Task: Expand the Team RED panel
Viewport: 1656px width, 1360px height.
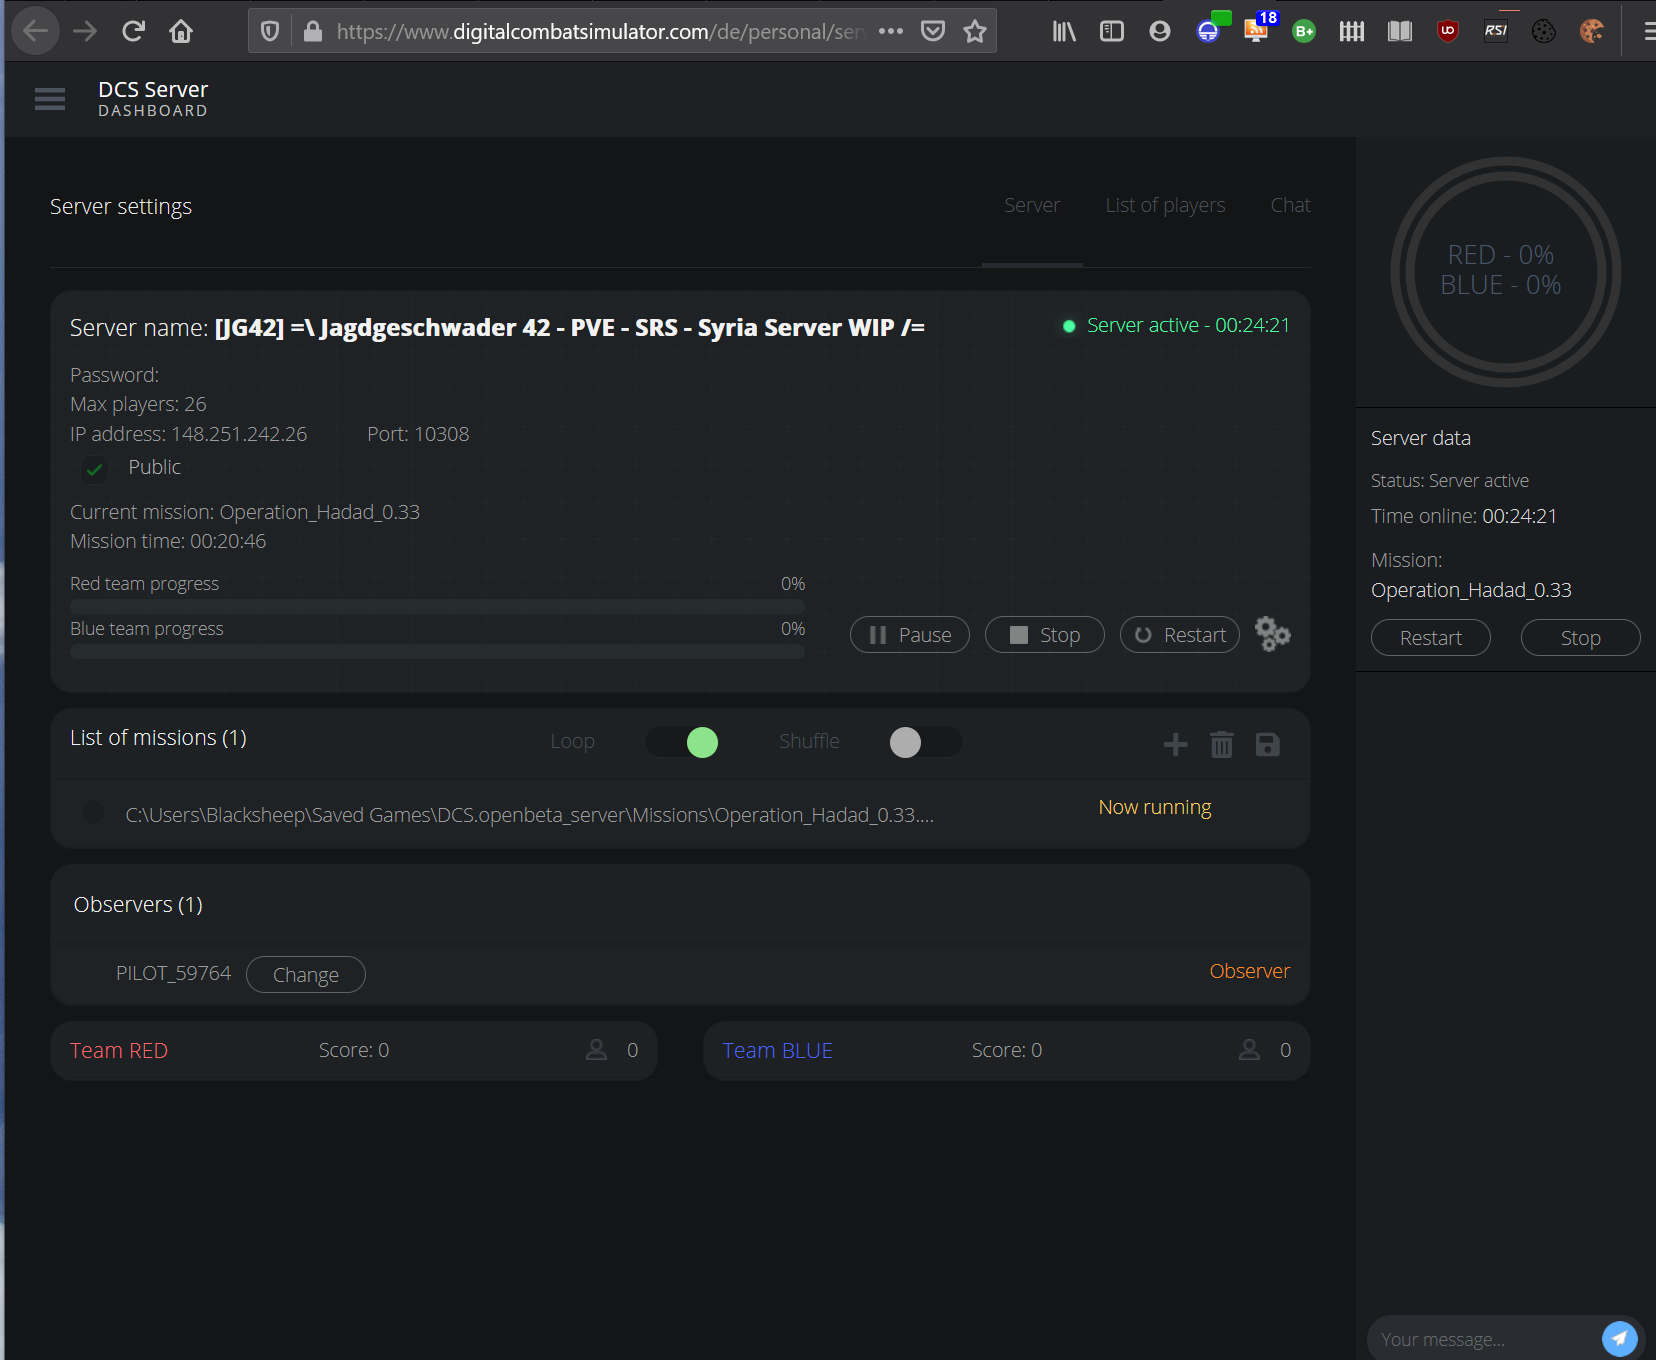Action: [354, 1051]
